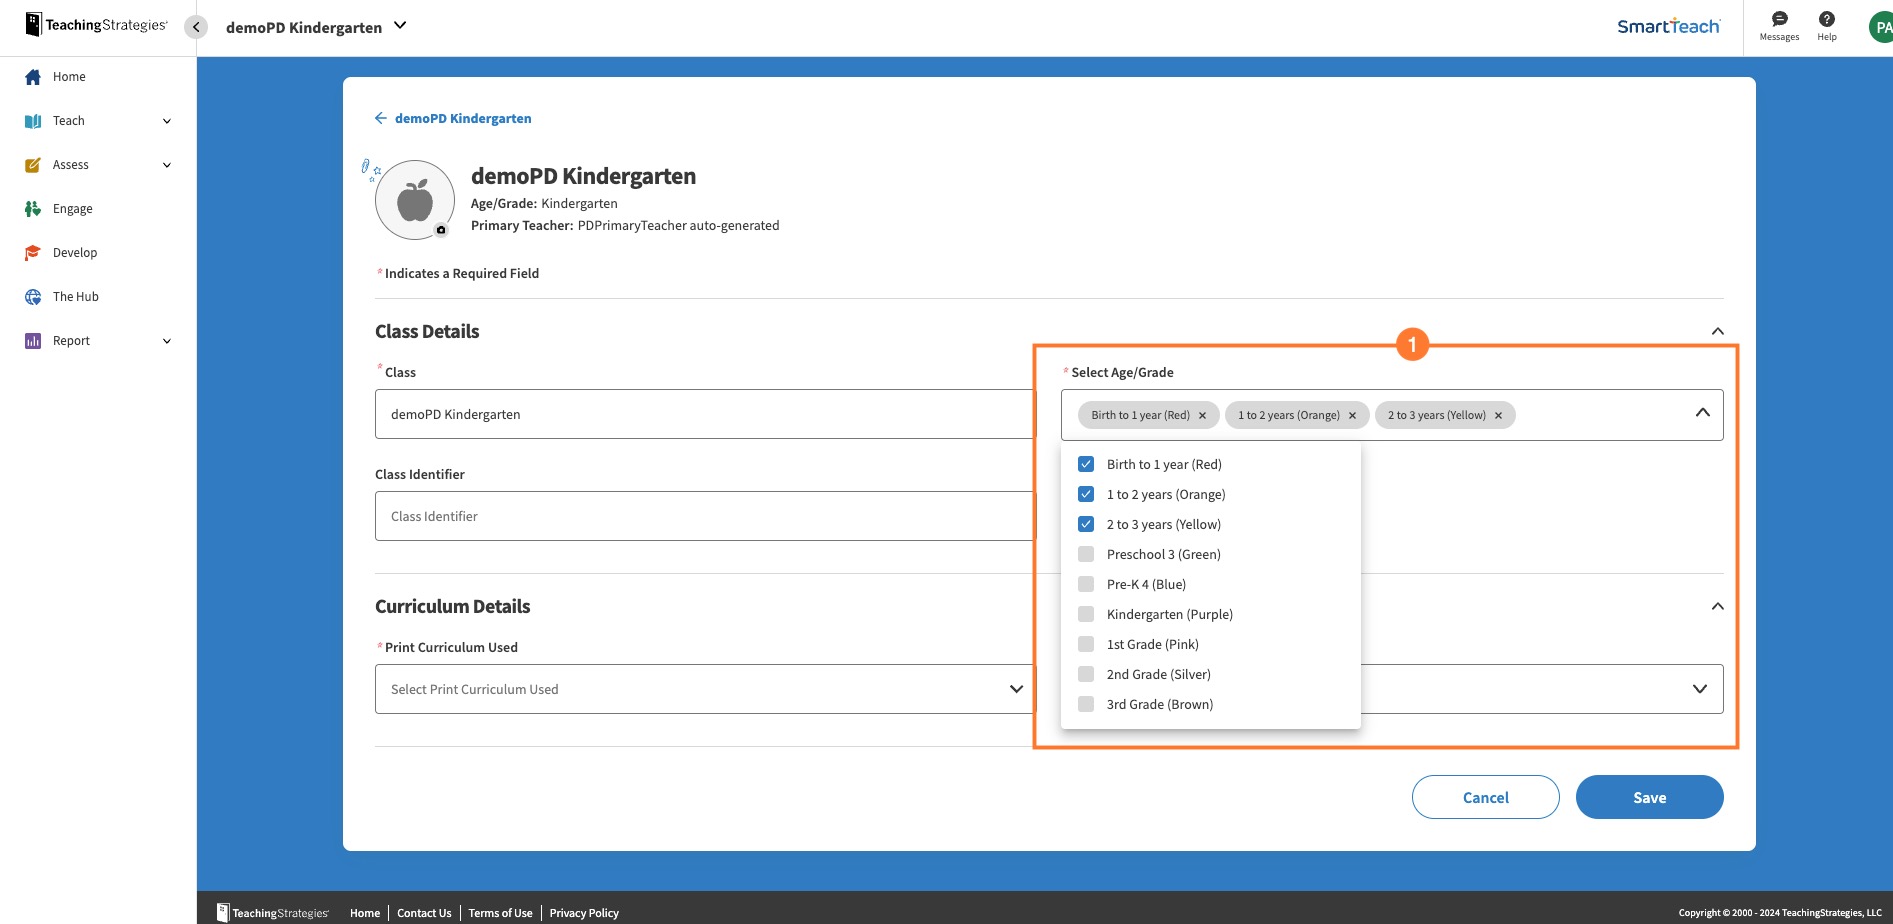Image resolution: width=1893 pixels, height=924 pixels.
Task: Click the camera icon on class avatar
Action: pyautogui.click(x=441, y=230)
